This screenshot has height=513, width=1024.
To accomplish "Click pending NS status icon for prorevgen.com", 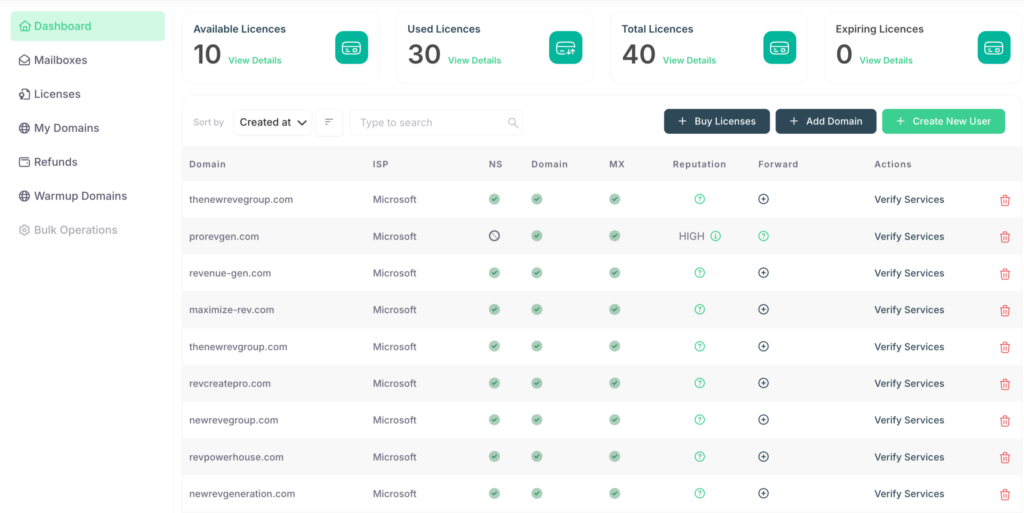I will point(494,236).
